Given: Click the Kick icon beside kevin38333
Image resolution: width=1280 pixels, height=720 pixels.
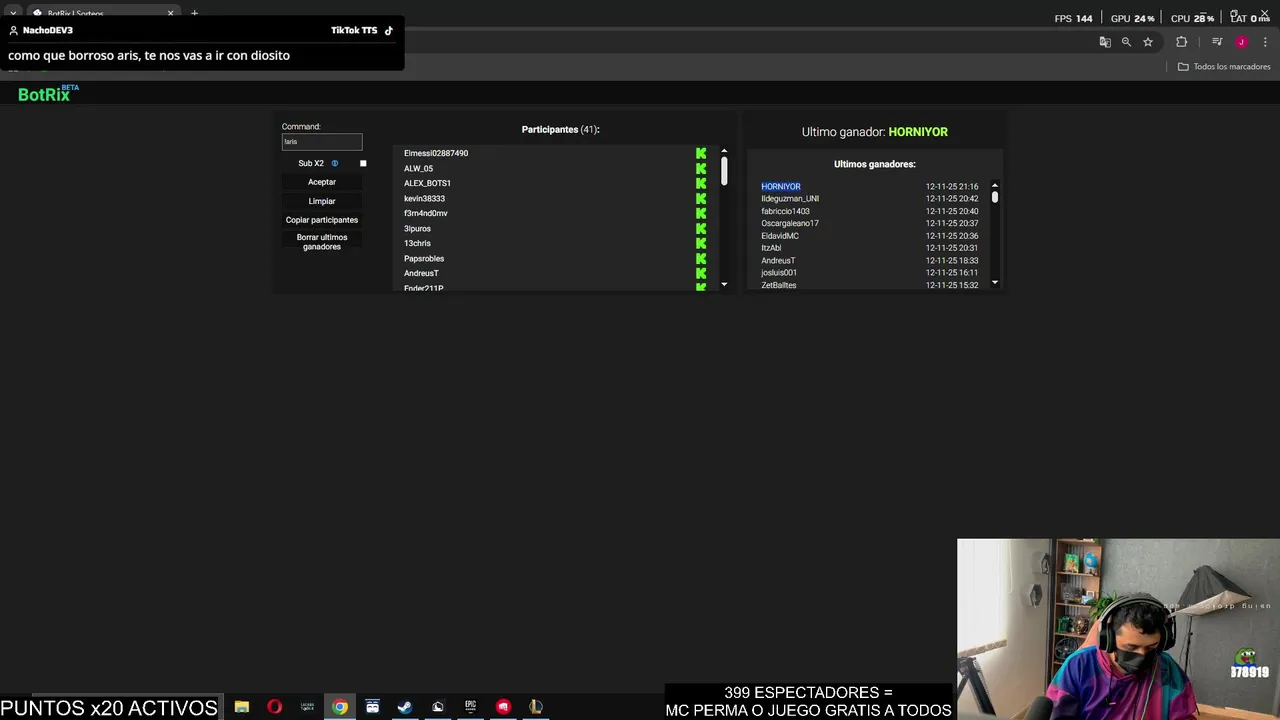Looking at the screenshot, I should coord(701,198).
